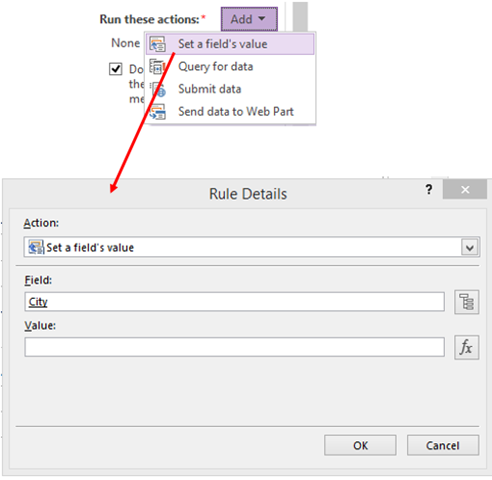Dismiss the dialog with Cancel button

click(443, 445)
